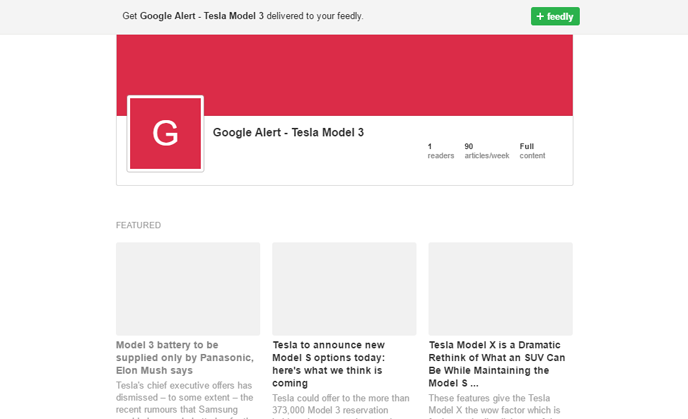Click the 'These features give the Tesla' summary
Screen dimensions: 688x419
tap(494, 406)
